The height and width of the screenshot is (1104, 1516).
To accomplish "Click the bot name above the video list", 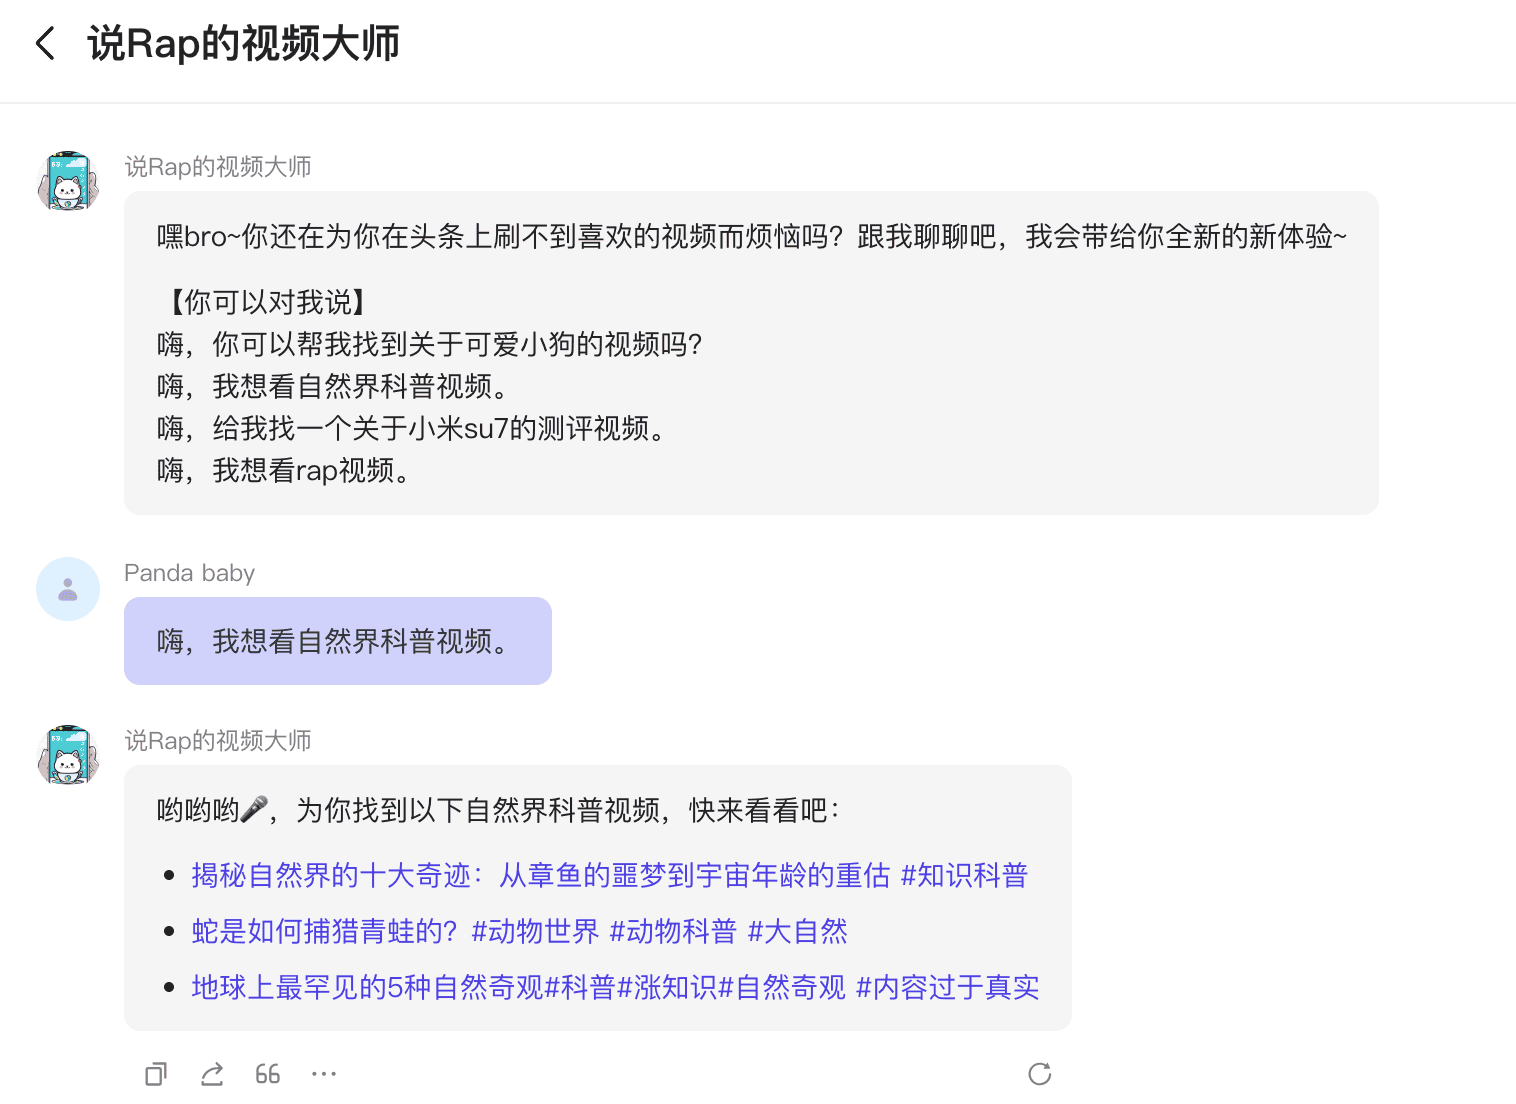I will tap(218, 741).
